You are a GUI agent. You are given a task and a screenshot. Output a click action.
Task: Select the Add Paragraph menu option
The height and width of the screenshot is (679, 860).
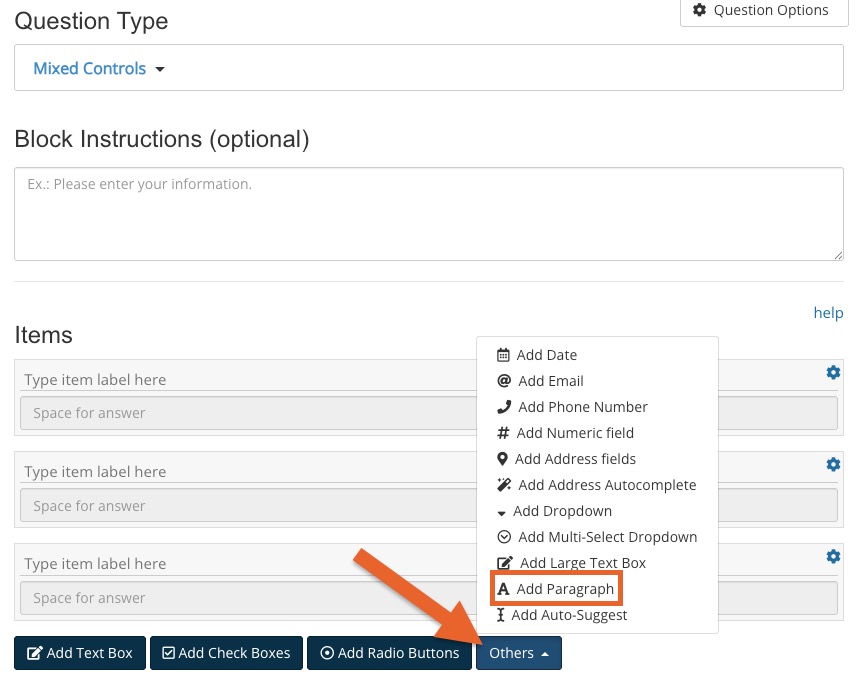[556, 589]
